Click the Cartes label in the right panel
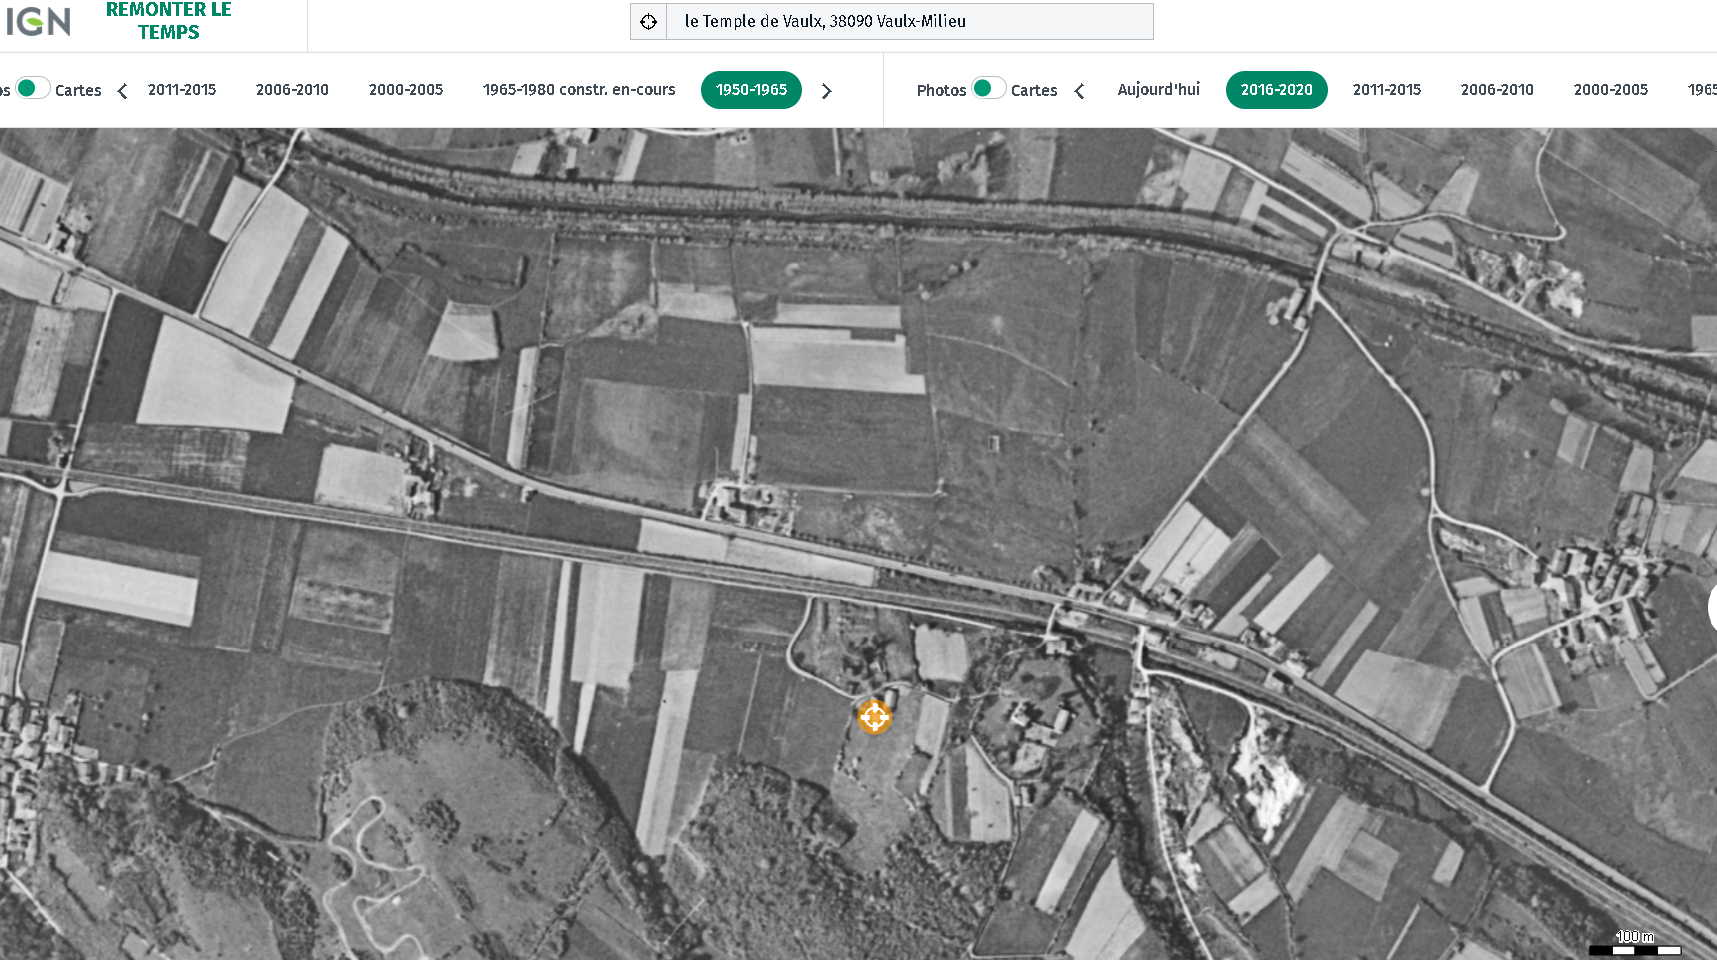1717x960 pixels. click(x=1033, y=90)
